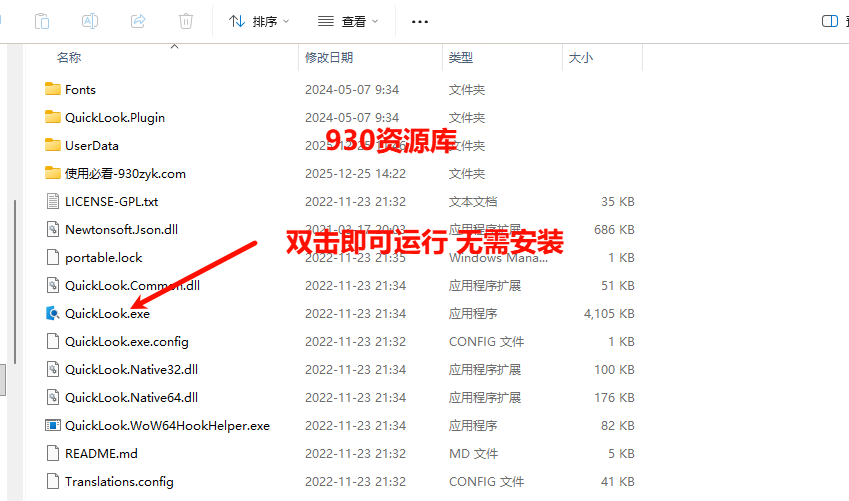
Task: Click the QuickLook.Native64.dll file name
Action: point(132,398)
